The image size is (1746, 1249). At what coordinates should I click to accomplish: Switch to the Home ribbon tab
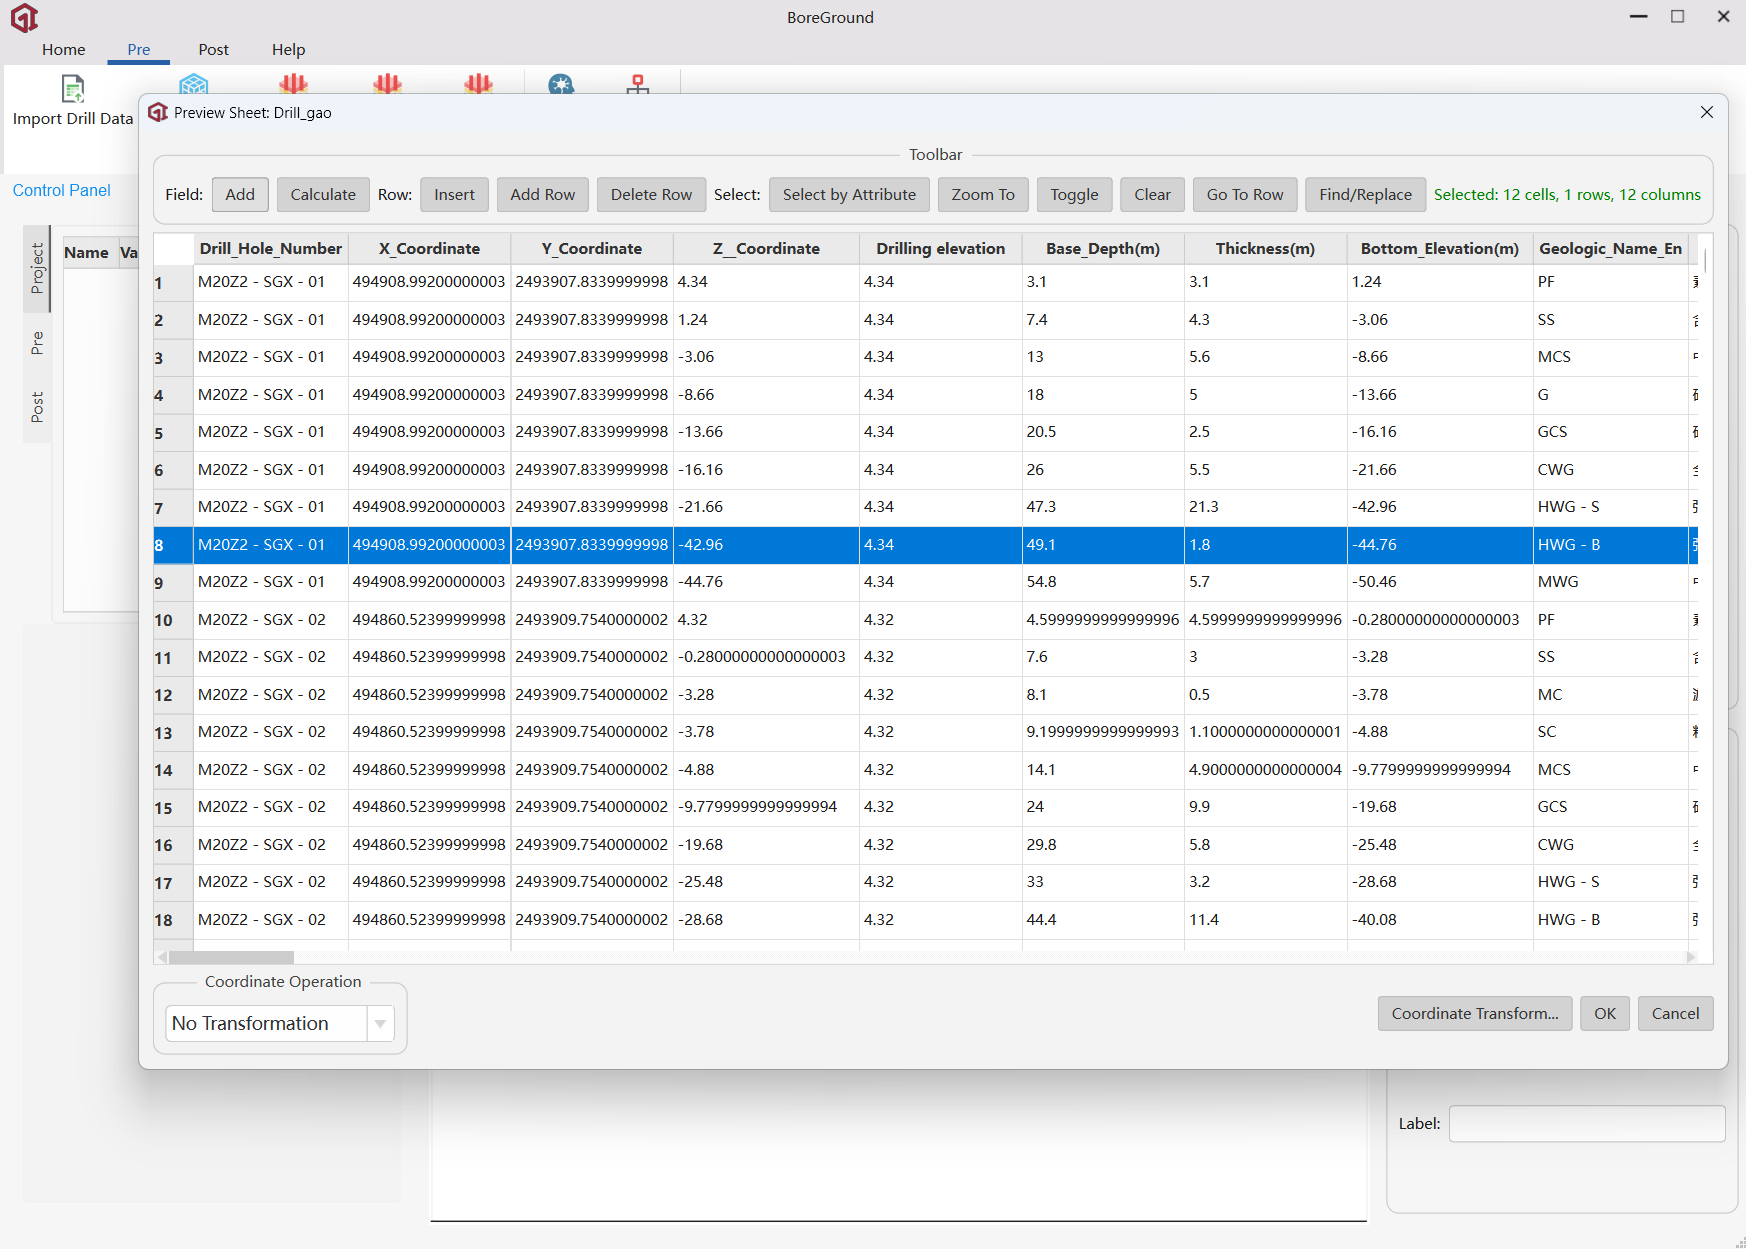[63, 49]
